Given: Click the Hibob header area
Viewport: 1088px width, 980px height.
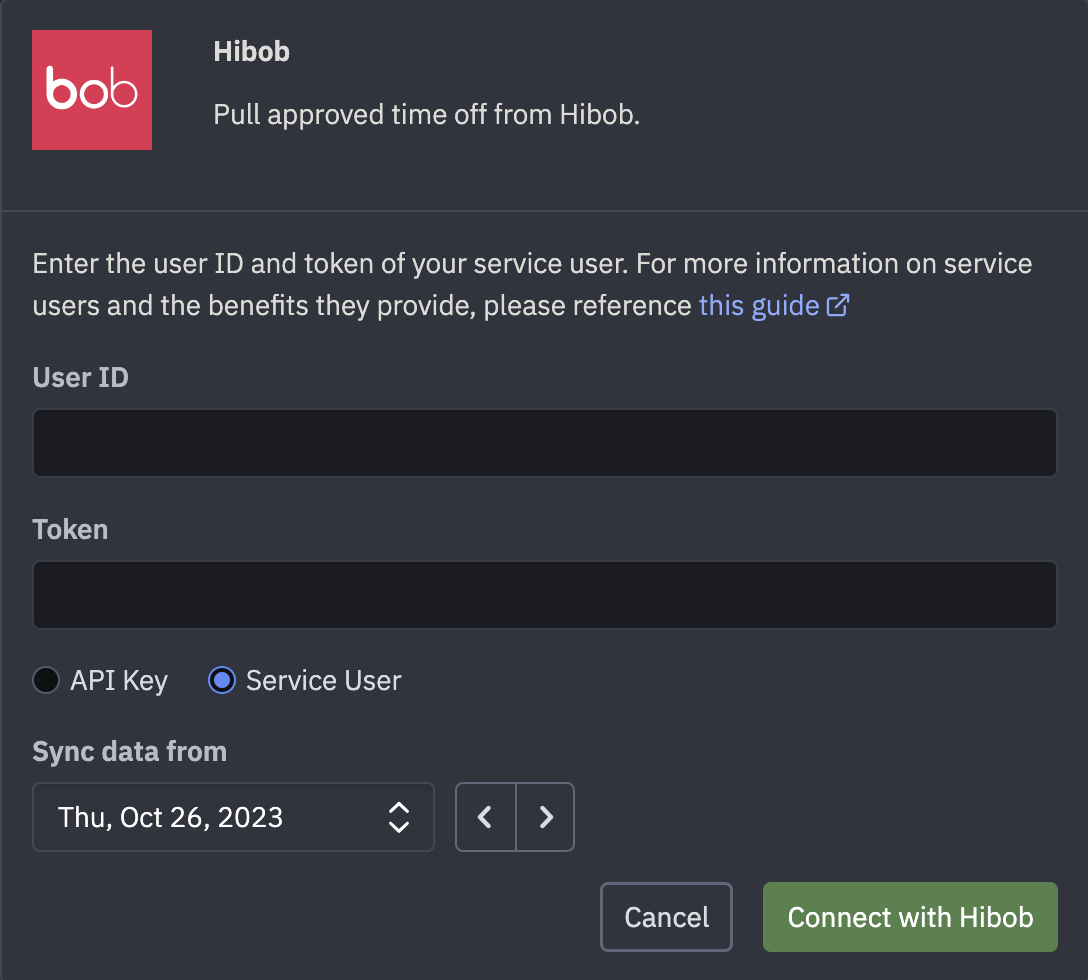Looking at the screenshot, I should 251,51.
